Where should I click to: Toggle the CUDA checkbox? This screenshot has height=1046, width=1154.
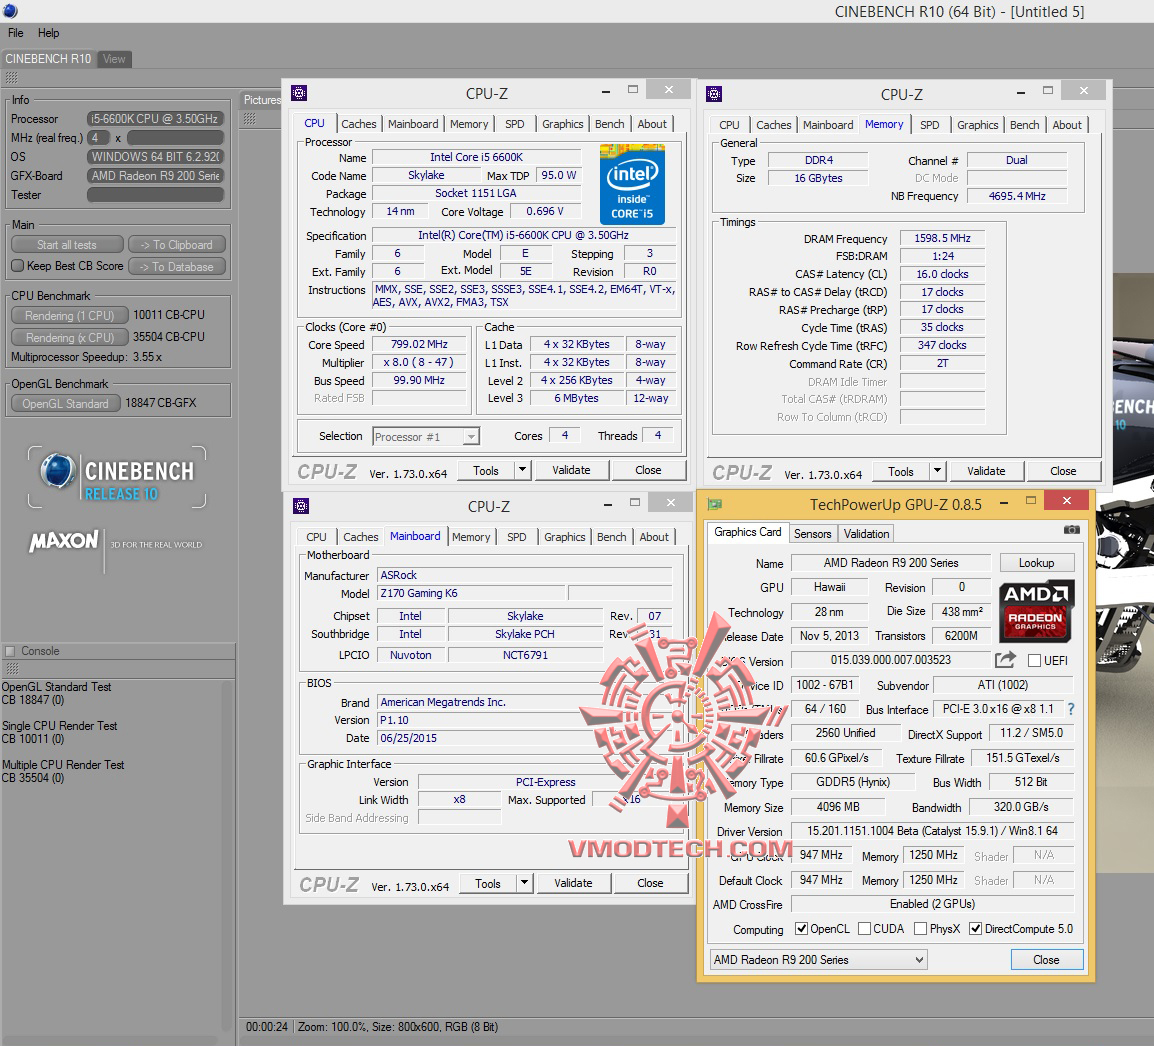(x=865, y=929)
